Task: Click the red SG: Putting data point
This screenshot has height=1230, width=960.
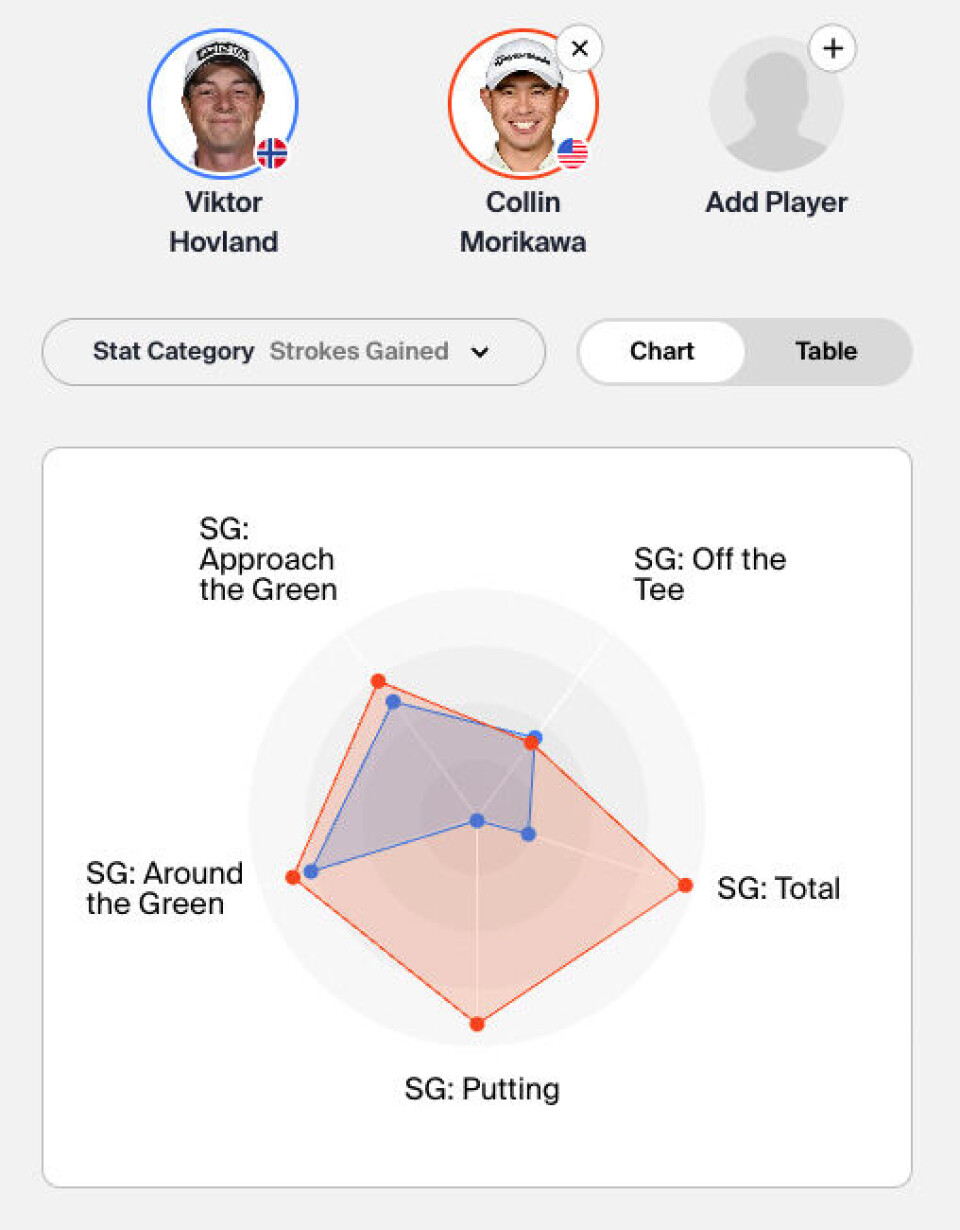Action: point(477,1024)
